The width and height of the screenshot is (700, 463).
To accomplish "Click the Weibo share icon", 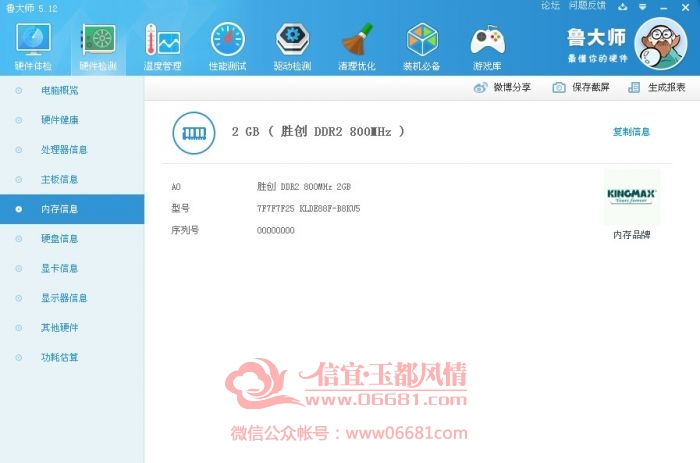I will pyautogui.click(x=480, y=88).
